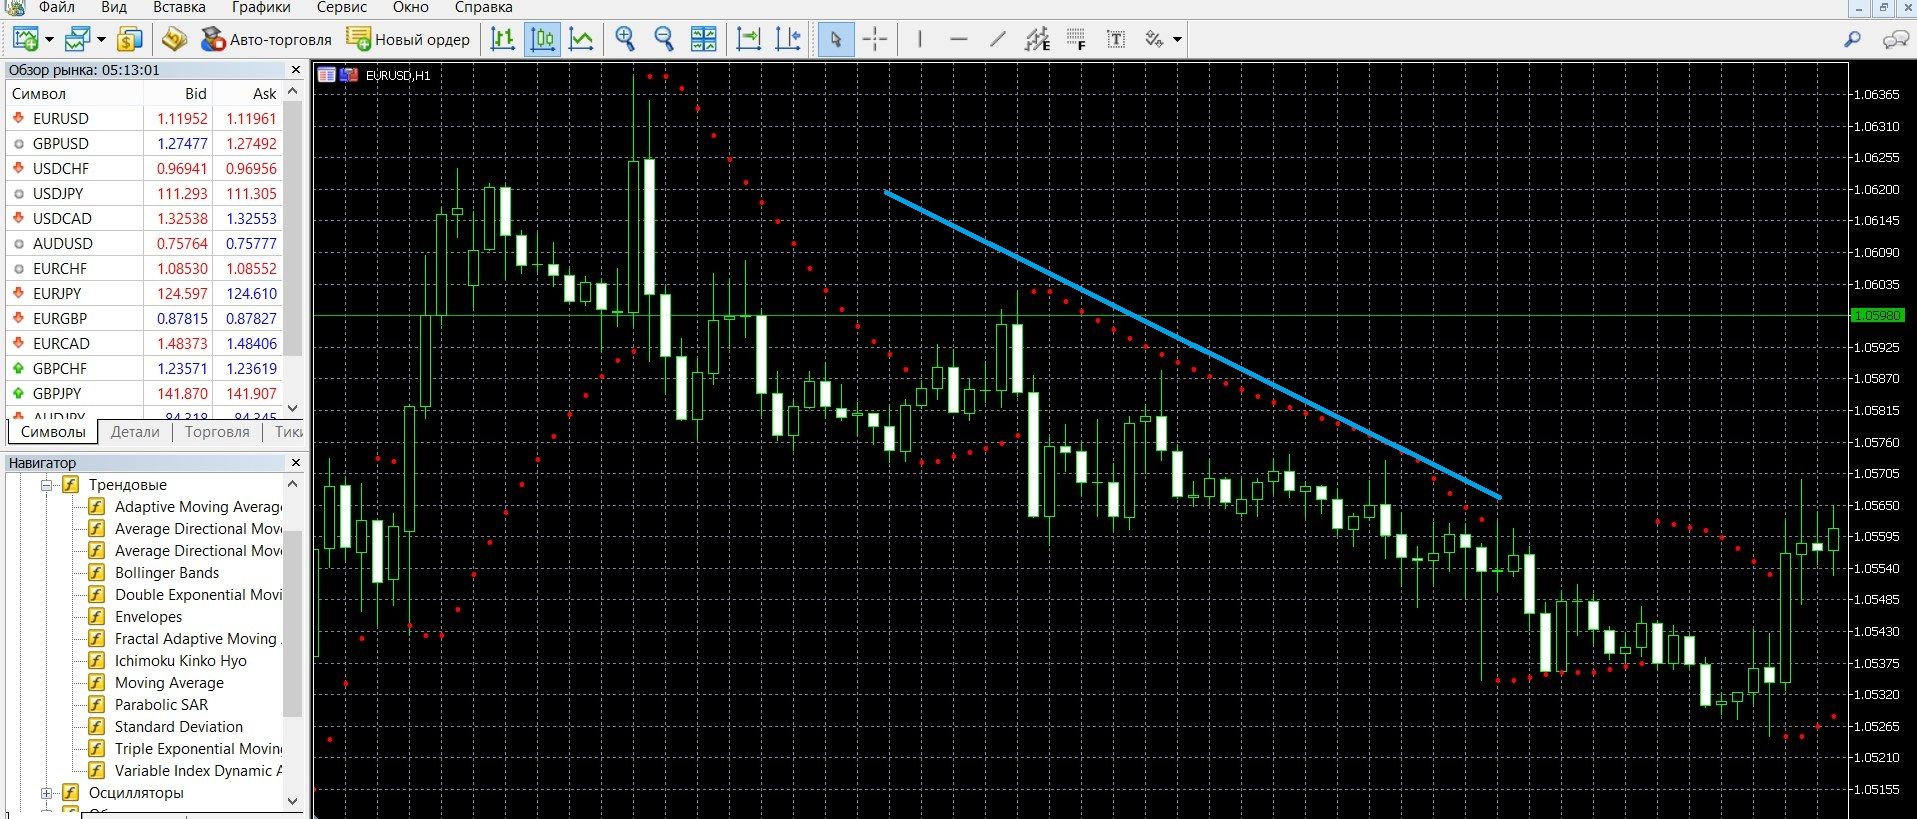
Task: Click the Bid column header
Action: (x=178, y=93)
